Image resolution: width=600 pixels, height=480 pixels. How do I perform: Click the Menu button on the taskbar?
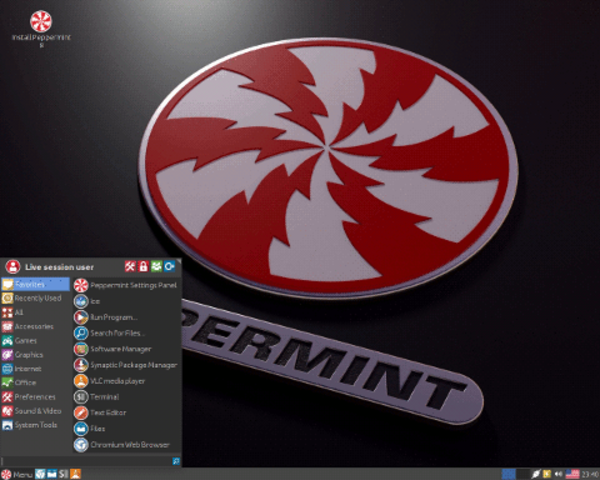coord(16,475)
